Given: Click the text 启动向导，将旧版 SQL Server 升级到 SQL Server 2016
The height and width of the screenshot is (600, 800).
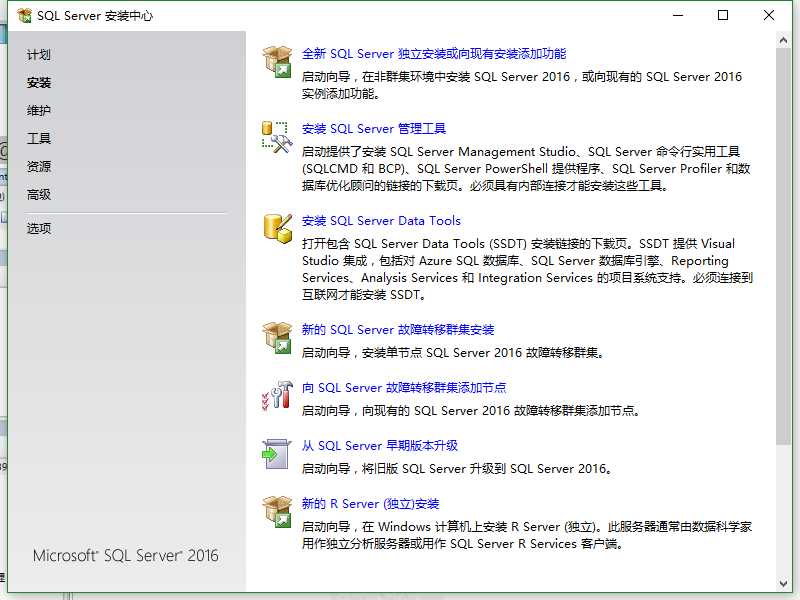Looking at the screenshot, I should pyautogui.click(x=457, y=468).
